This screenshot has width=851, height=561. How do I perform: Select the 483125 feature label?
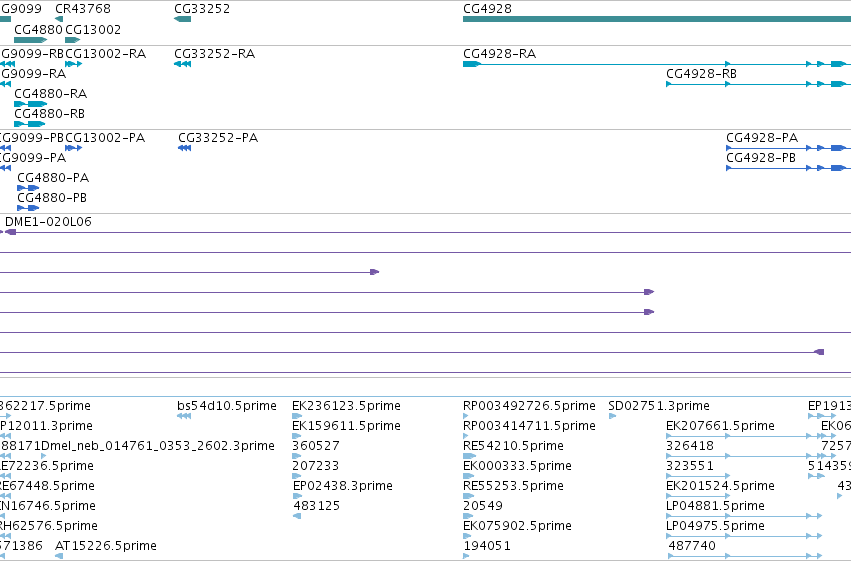(x=316, y=506)
